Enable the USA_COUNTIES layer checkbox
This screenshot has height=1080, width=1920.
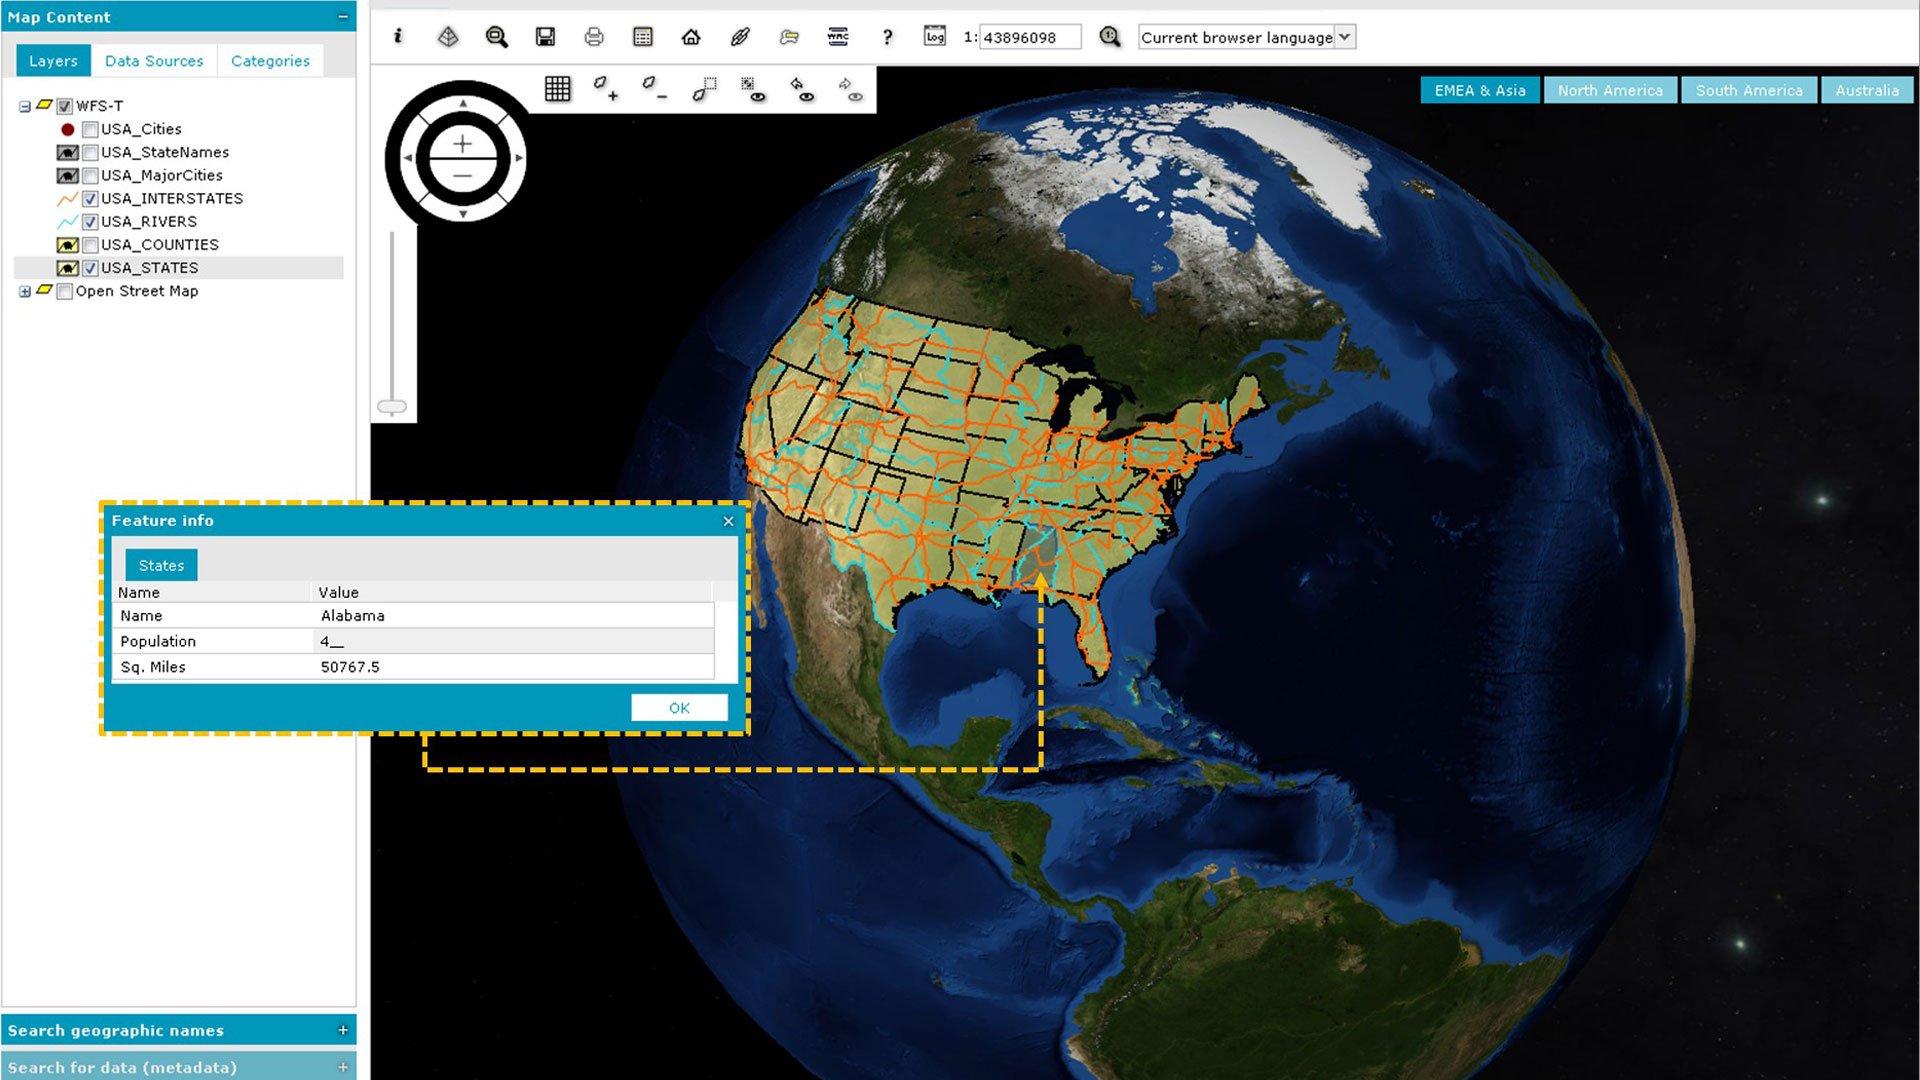click(90, 245)
